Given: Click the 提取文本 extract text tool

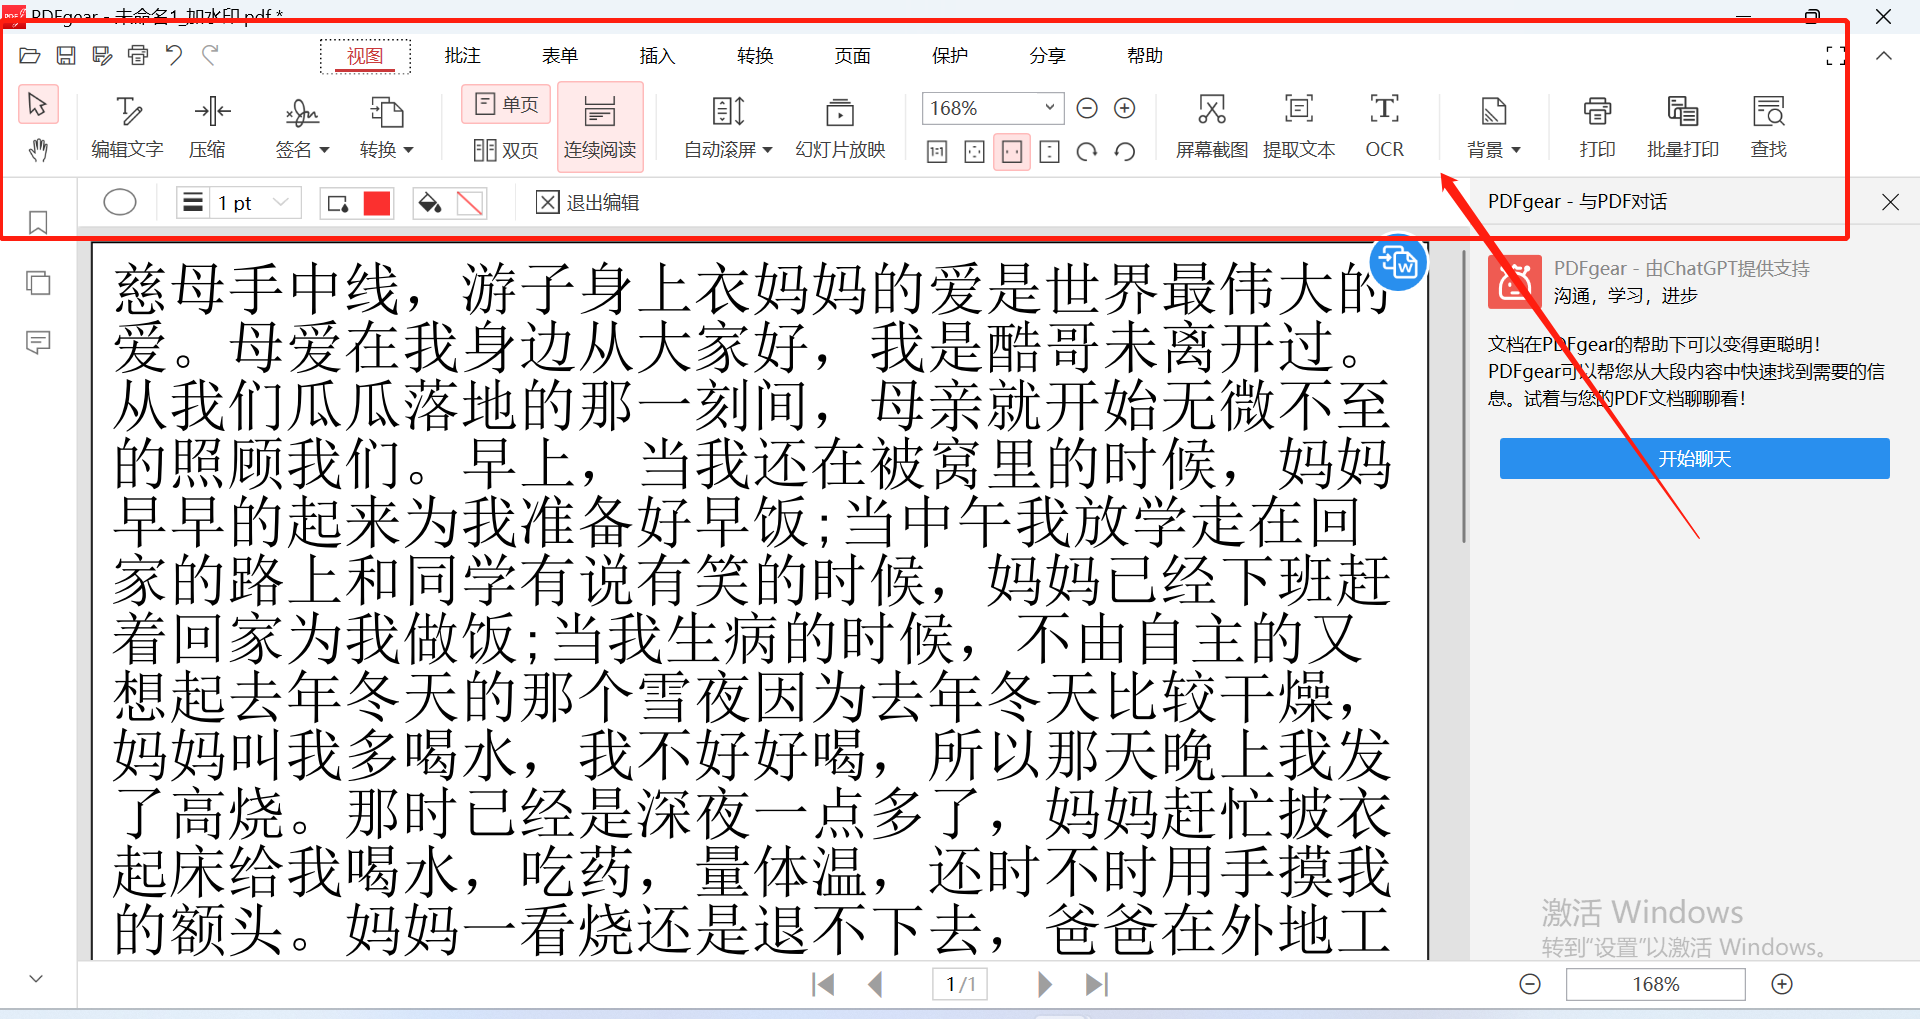Looking at the screenshot, I should tap(1299, 127).
